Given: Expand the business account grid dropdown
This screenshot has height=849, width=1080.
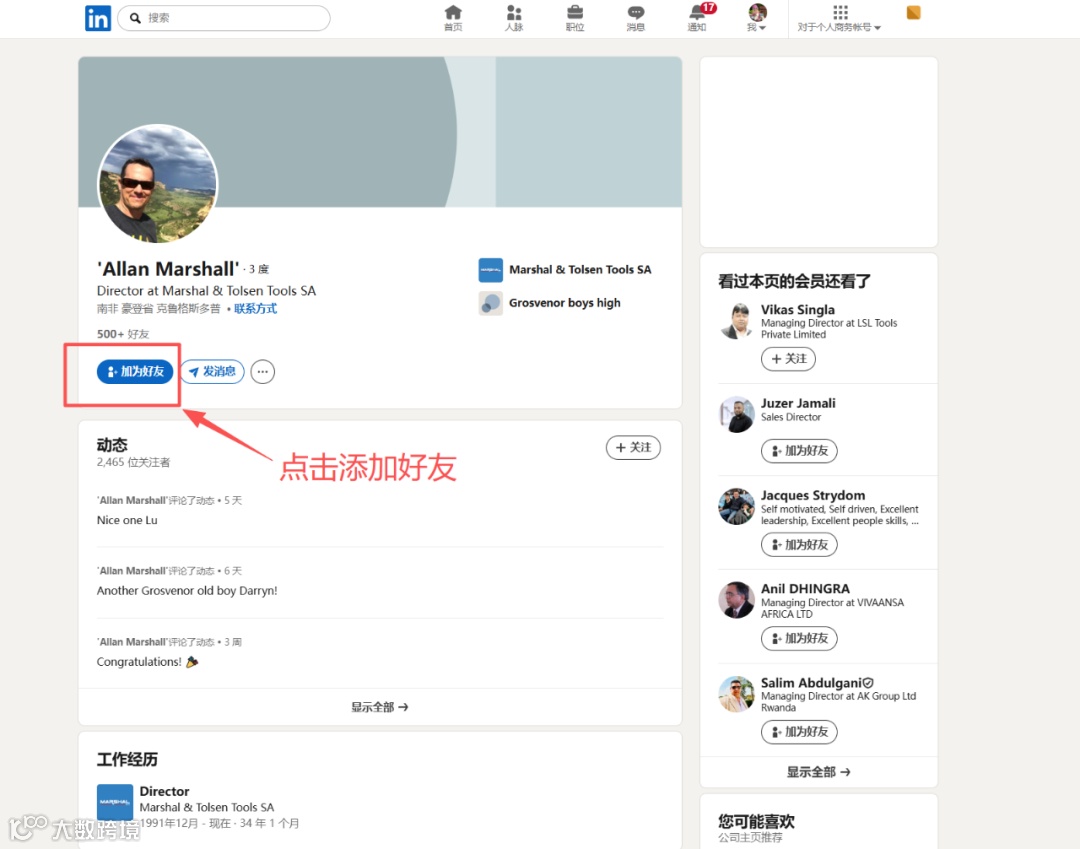Looking at the screenshot, I should tap(839, 18).
